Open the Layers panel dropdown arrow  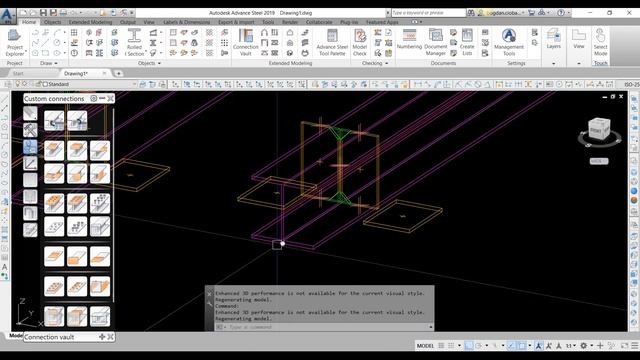pyautogui.click(x=553, y=64)
